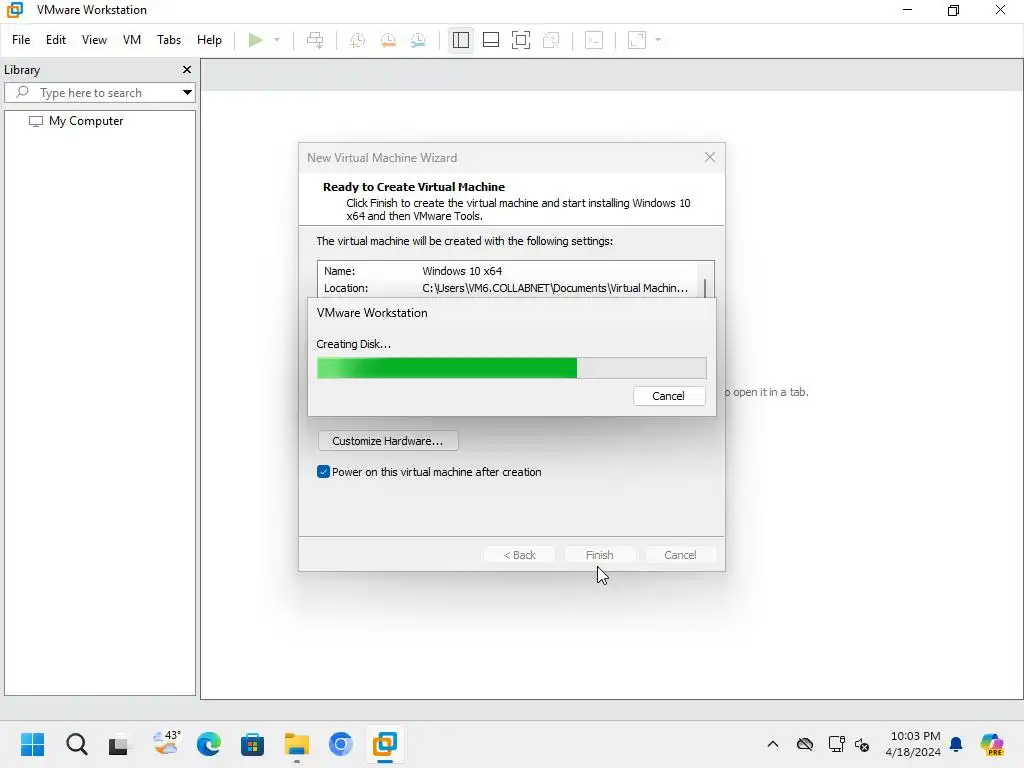
Task: Click the VMware Workstation taskbar icon
Action: coord(385,744)
